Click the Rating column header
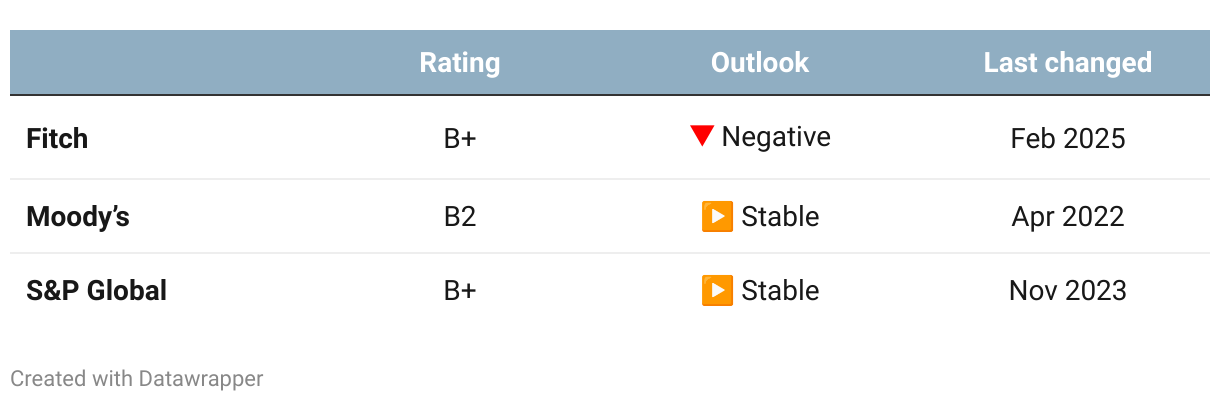 [459, 63]
